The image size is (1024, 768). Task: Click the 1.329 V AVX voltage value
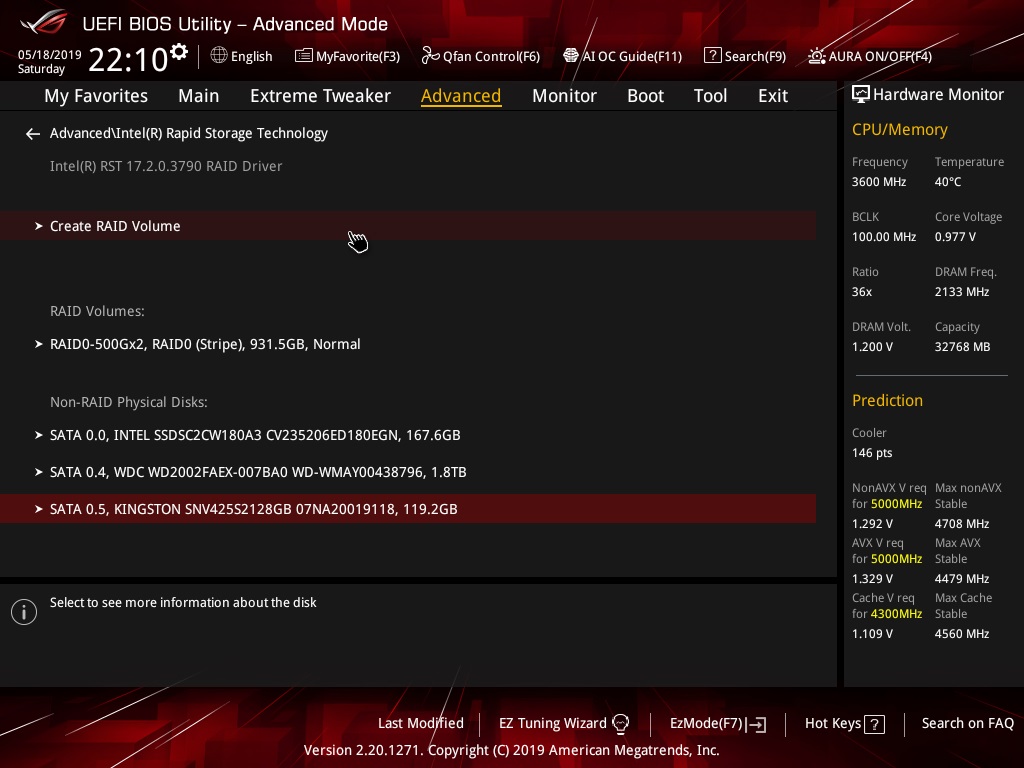[x=872, y=579]
